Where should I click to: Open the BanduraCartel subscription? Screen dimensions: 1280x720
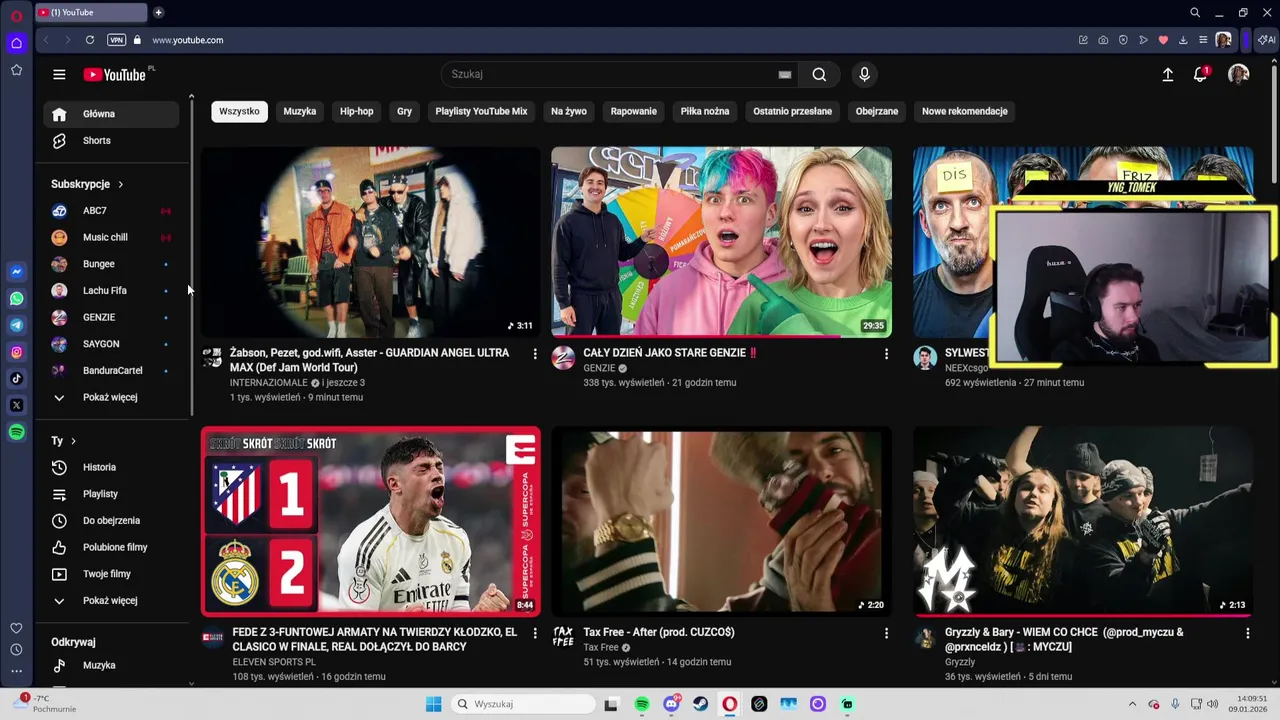(x=112, y=371)
